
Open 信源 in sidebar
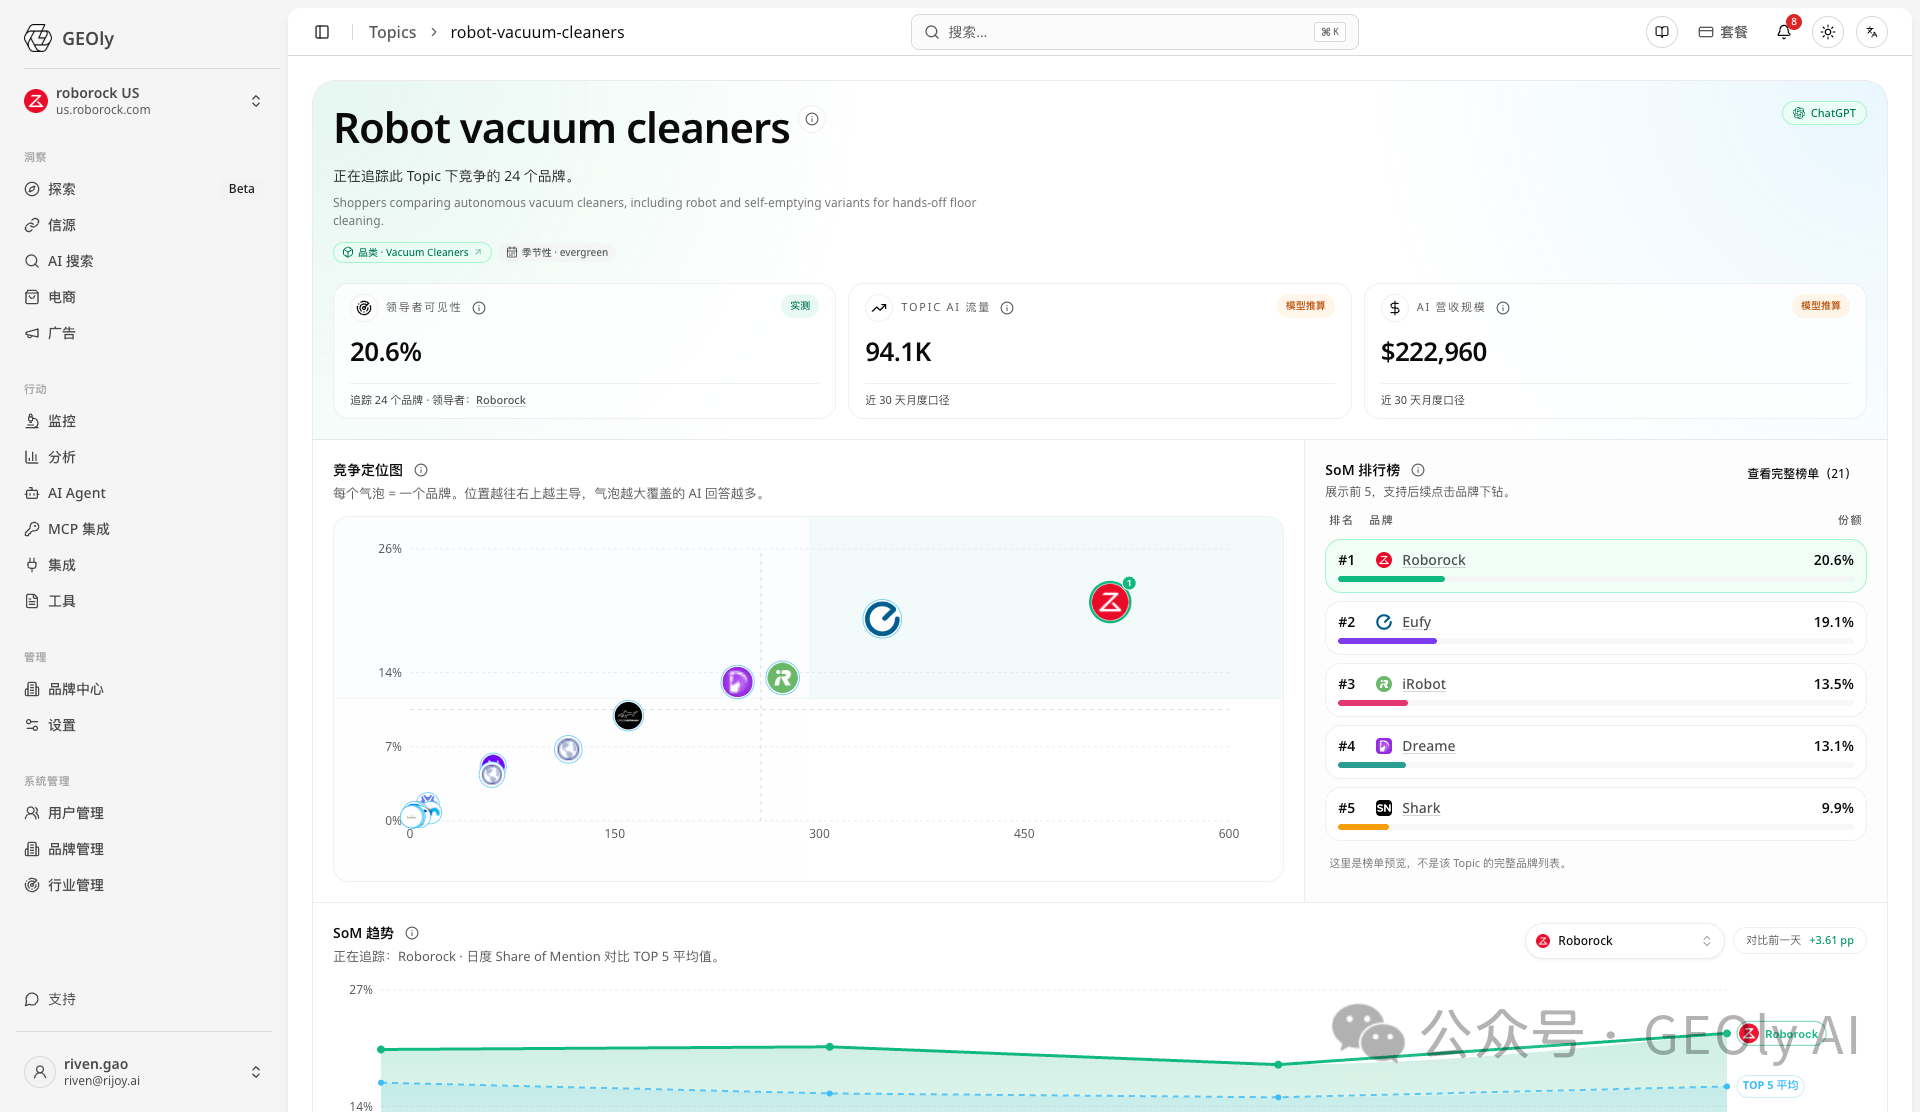pos(144,225)
